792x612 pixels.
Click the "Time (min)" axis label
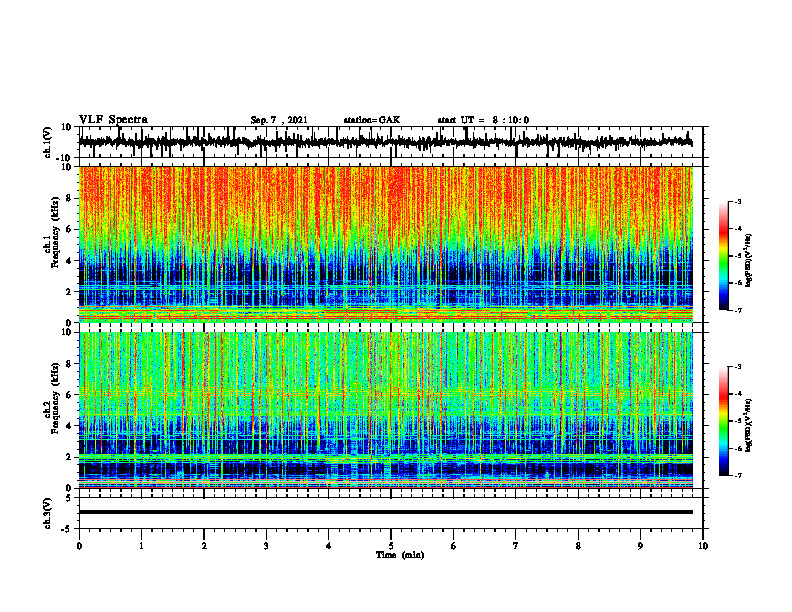pyautogui.click(x=400, y=555)
